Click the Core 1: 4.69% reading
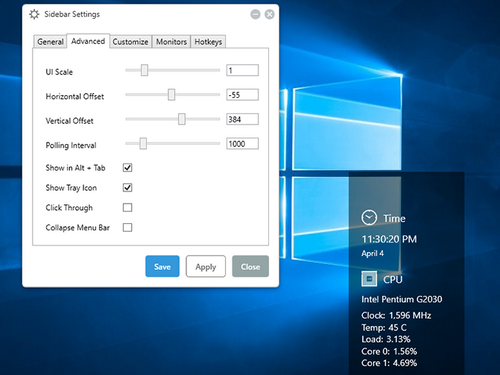The width and height of the screenshot is (500, 375). coord(389,363)
